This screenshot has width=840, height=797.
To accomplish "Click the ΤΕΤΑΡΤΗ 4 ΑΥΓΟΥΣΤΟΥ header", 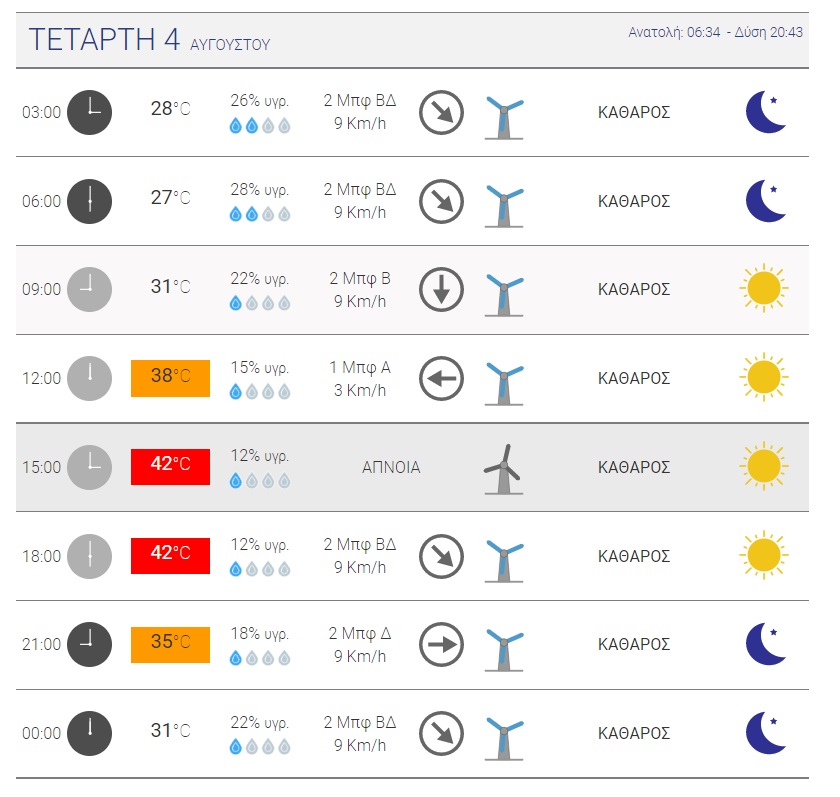I will [149, 40].
